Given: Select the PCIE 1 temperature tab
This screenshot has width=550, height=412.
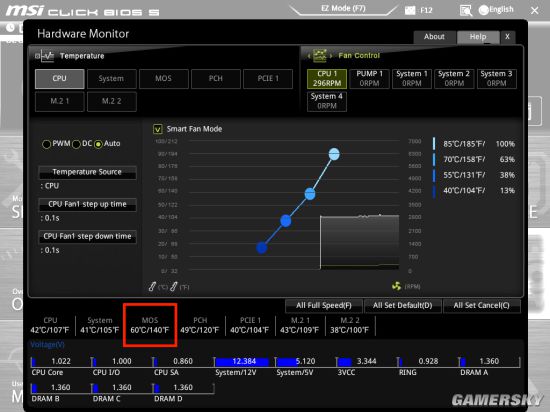Looking at the screenshot, I should point(268,79).
